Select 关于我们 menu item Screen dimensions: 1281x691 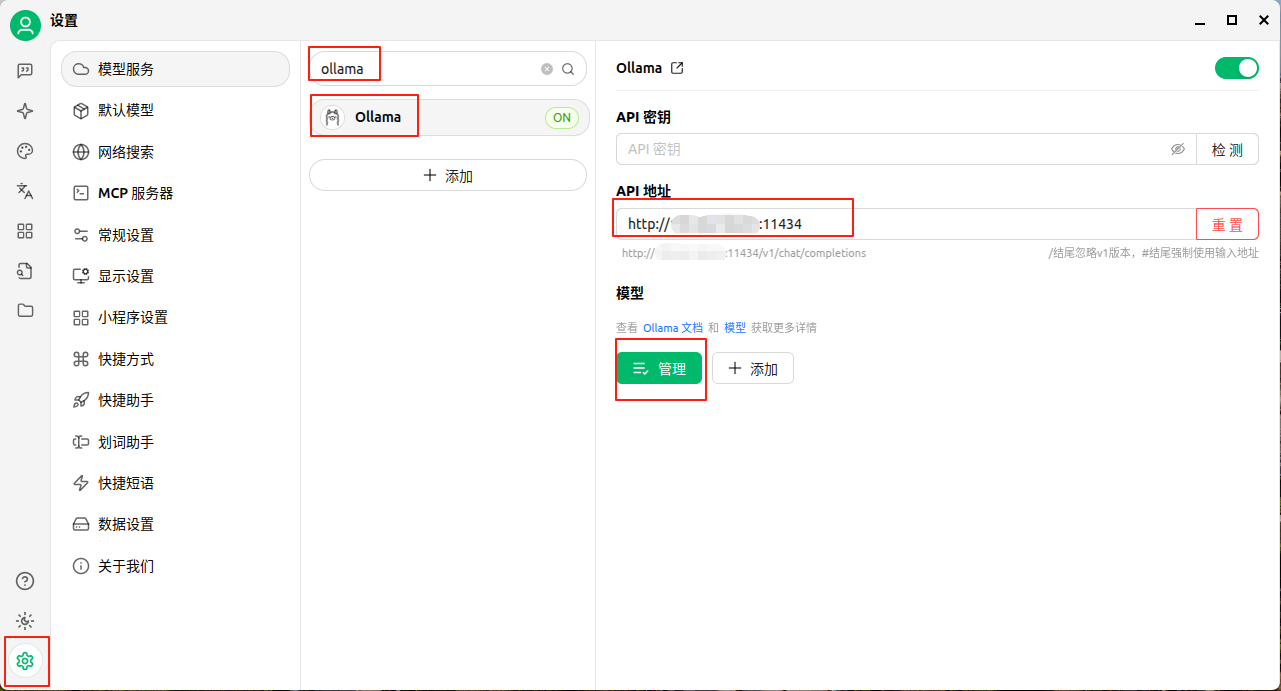[x=175, y=566]
